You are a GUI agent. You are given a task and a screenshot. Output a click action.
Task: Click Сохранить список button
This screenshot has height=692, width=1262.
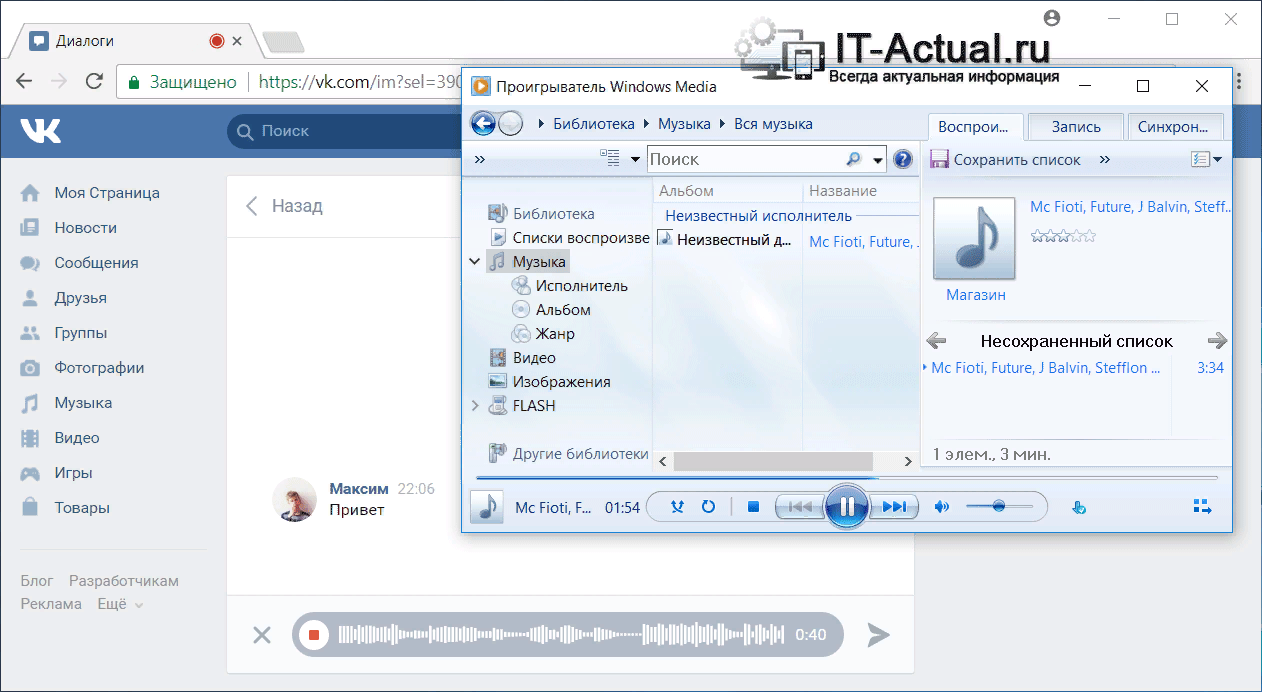click(1006, 160)
